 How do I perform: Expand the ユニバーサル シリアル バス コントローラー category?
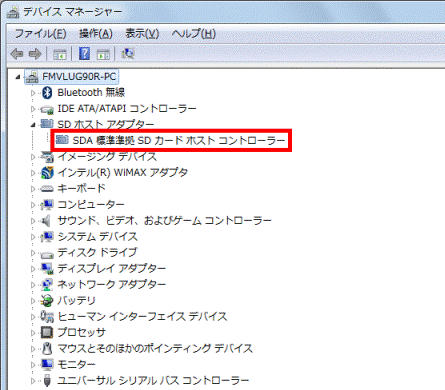pos(33,381)
